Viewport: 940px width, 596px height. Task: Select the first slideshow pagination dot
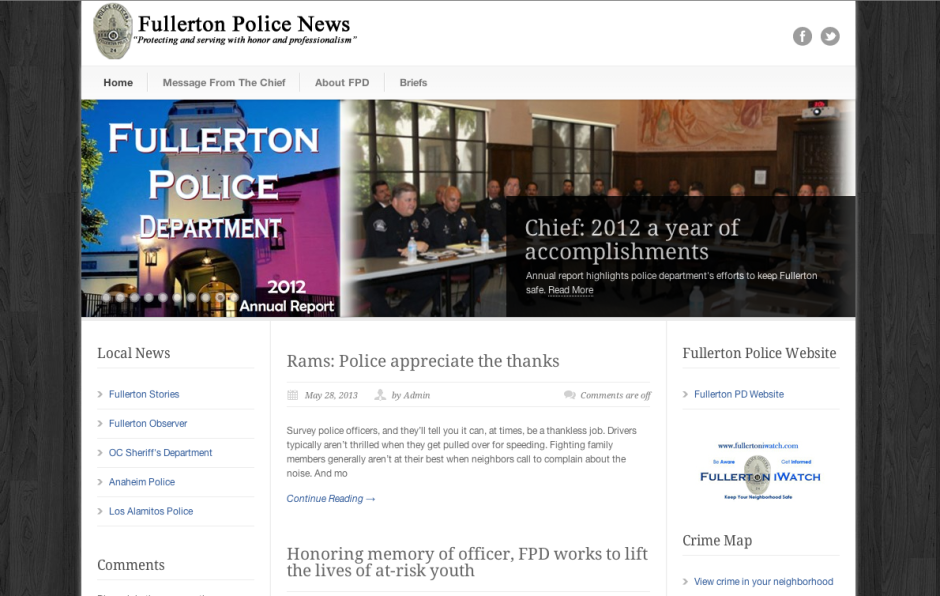(106, 297)
